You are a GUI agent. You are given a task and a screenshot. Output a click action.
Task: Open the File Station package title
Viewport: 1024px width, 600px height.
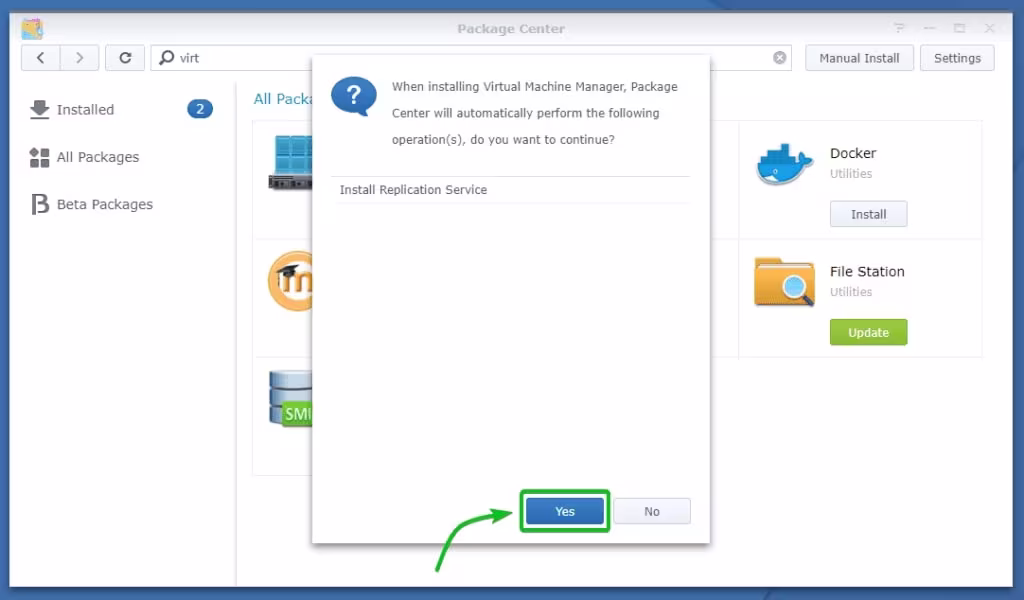pos(867,272)
